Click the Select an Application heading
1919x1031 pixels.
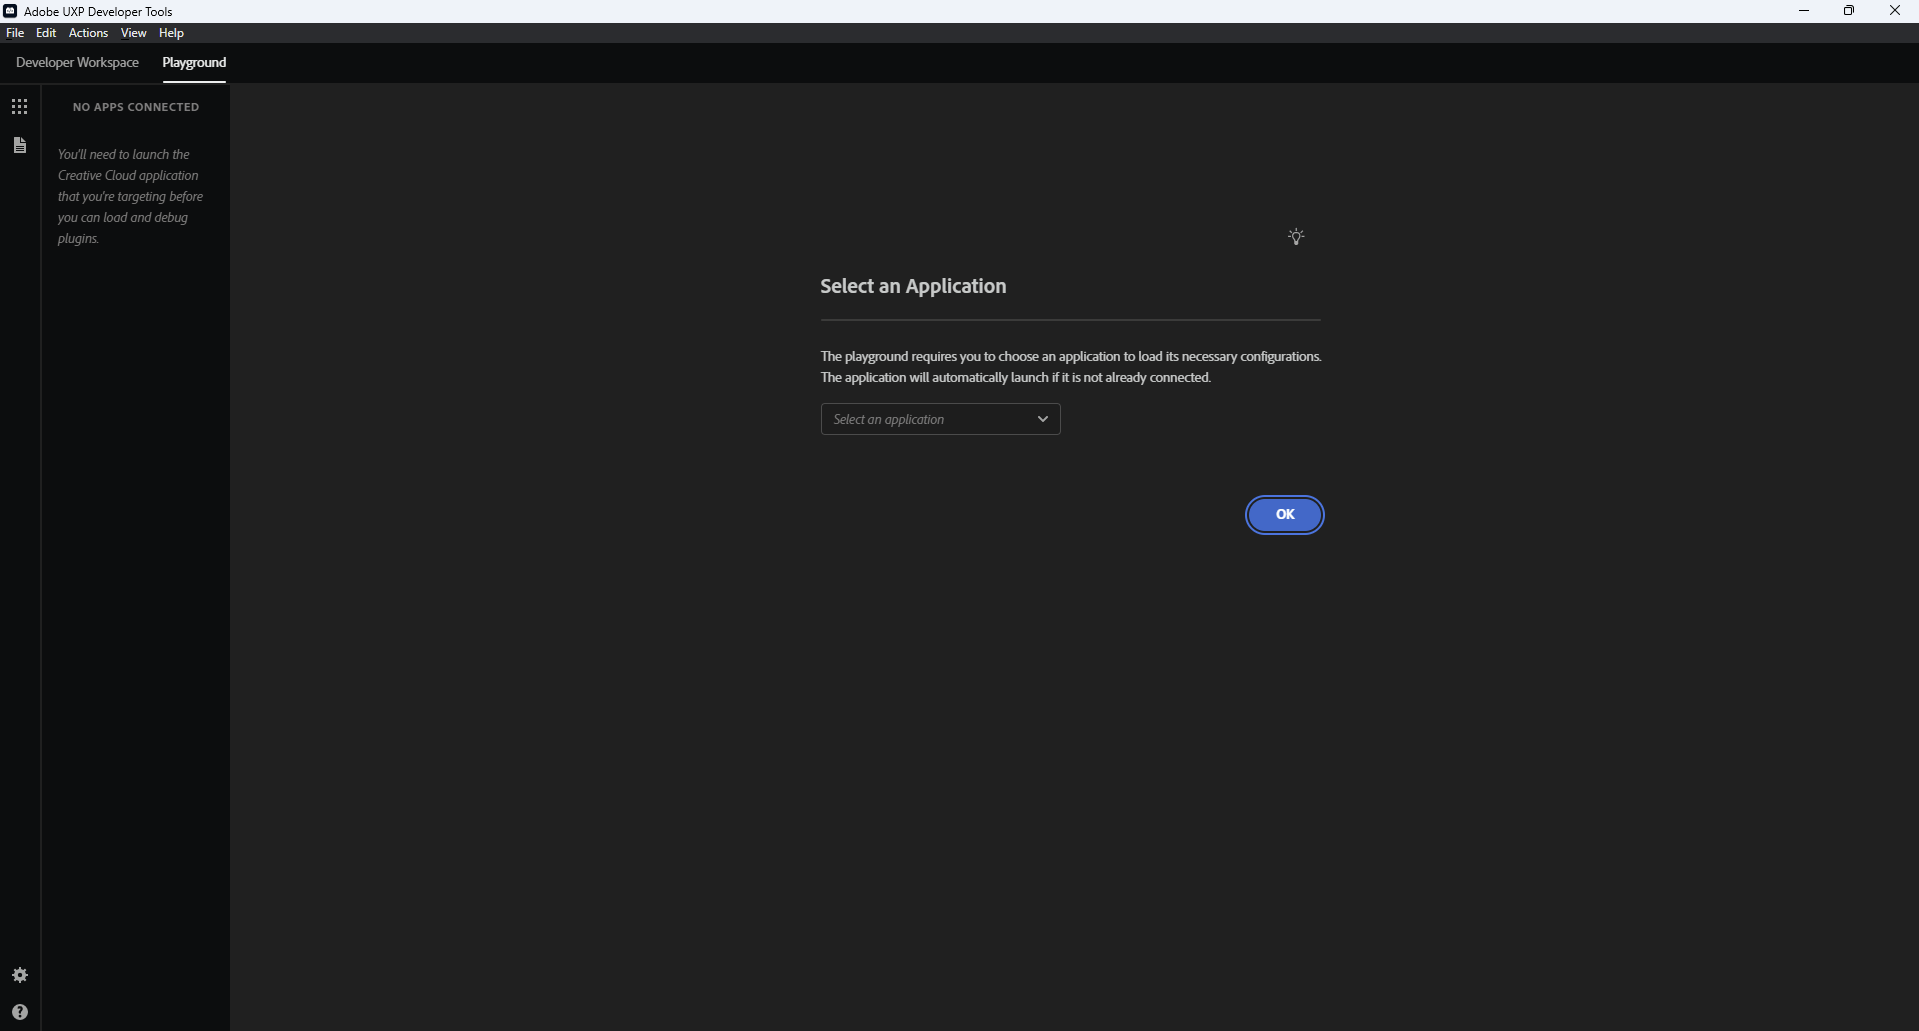pyautogui.click(x=913, y=286)
